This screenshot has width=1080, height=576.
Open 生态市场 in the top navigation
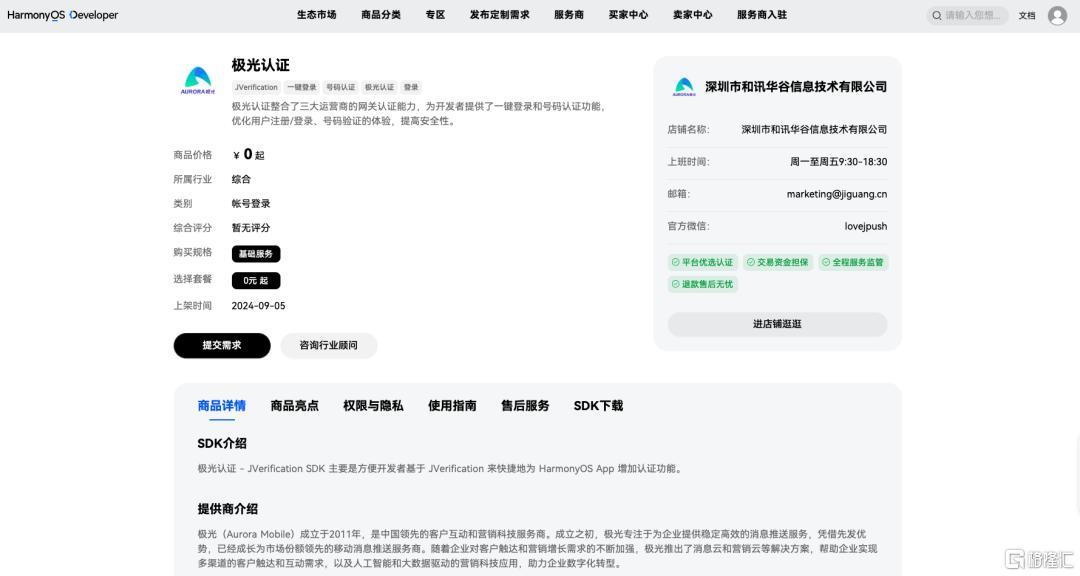[x=317, y=14]
